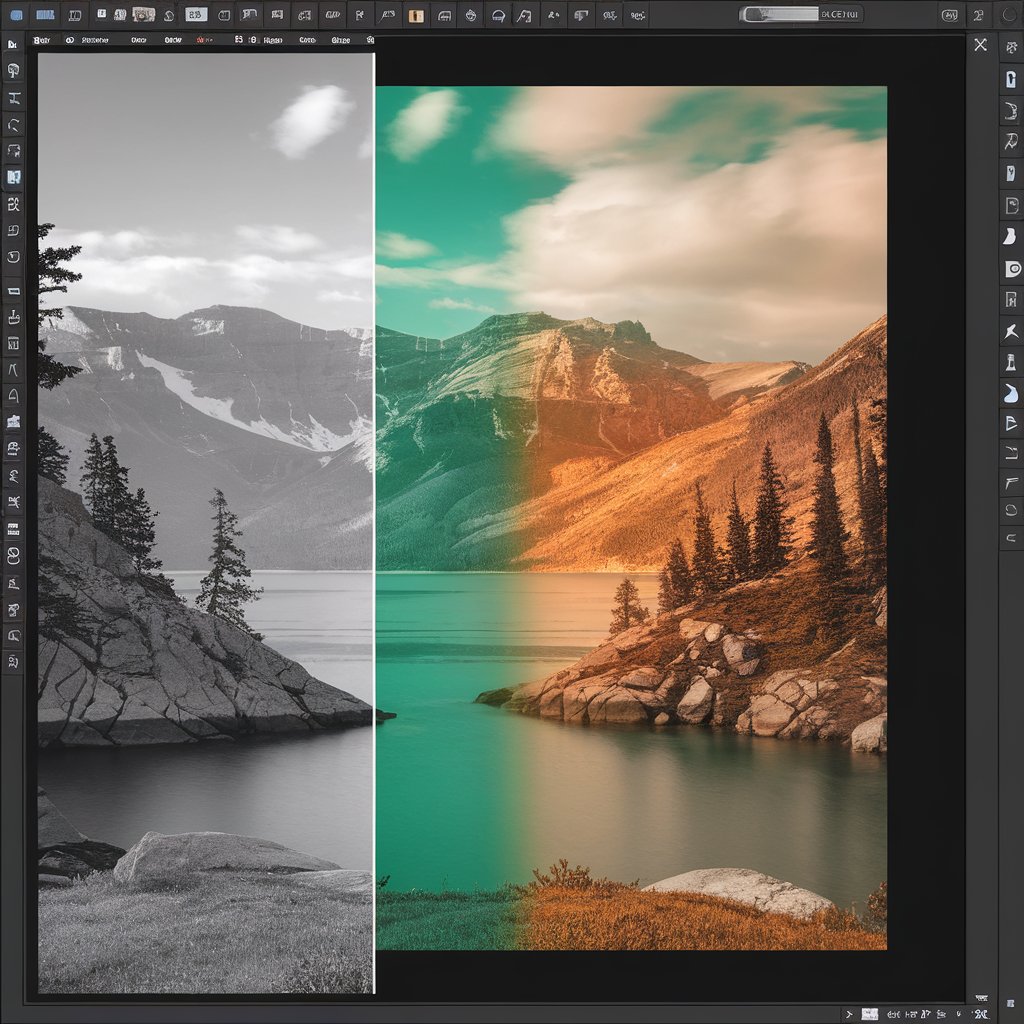Click the blue icon at top-left of toolbar
This screenshot has width=1024, height=1024.
pyautogui.click(x=16, y=15)
